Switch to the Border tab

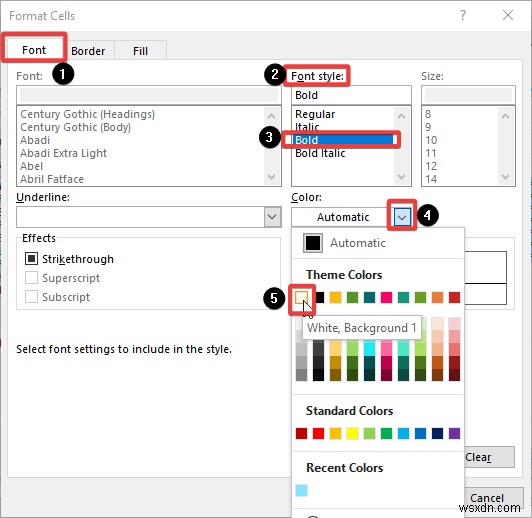(x=88, y=51)
